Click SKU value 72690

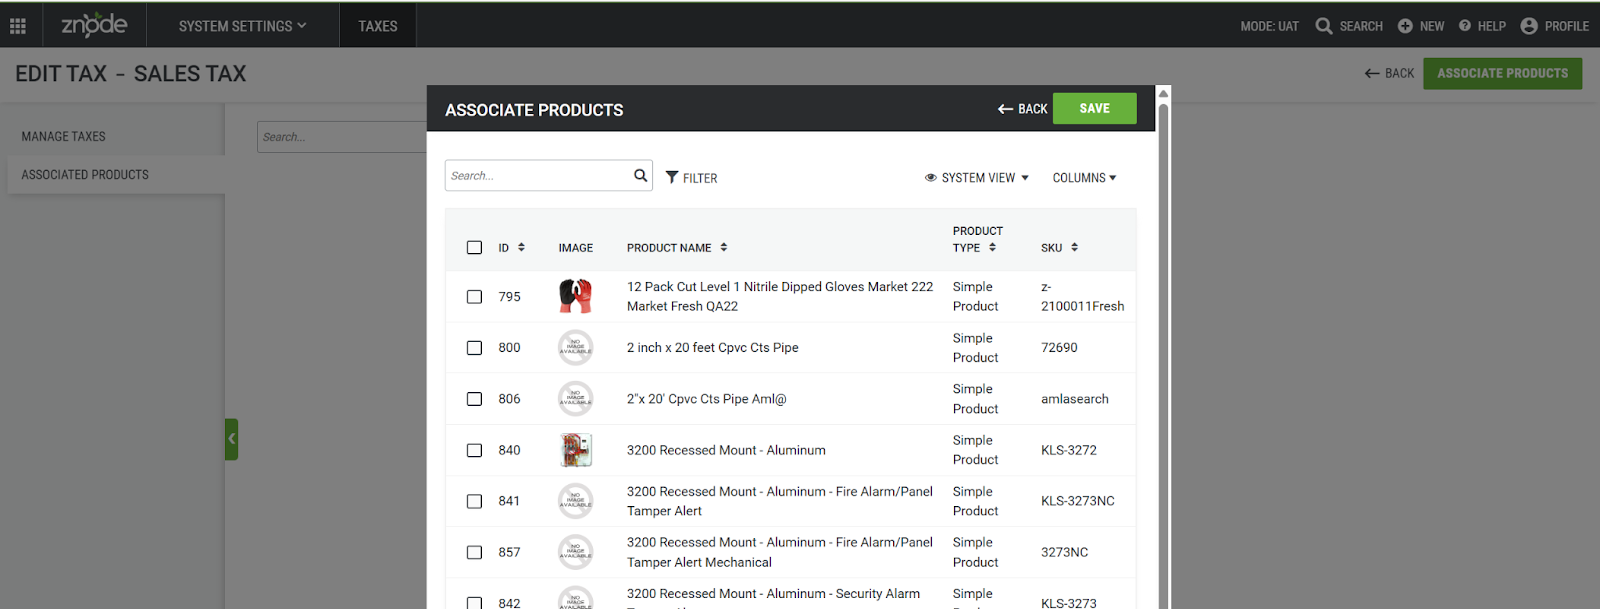click(x=1059, y=347)
